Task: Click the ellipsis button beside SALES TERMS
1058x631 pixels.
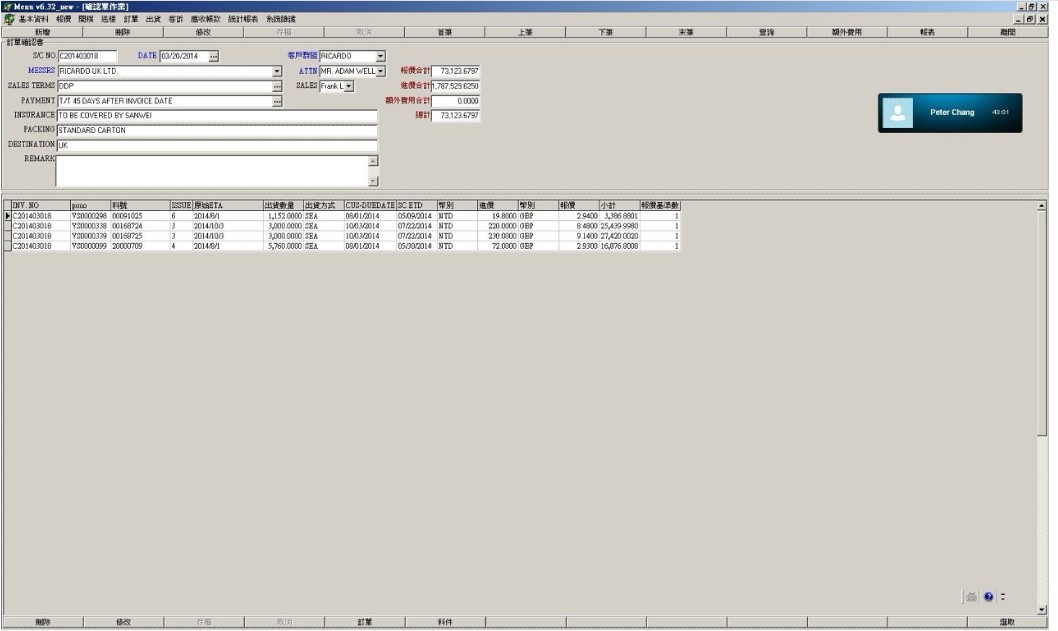Action: pyautogui.click(x=277, y=86)
